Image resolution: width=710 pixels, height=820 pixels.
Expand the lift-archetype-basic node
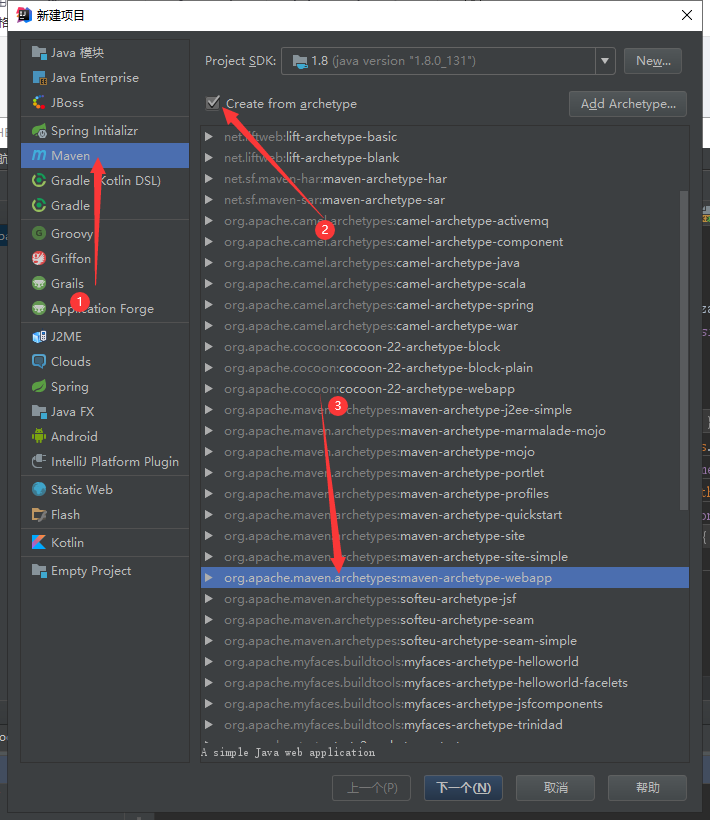click(x=209, y=136)
